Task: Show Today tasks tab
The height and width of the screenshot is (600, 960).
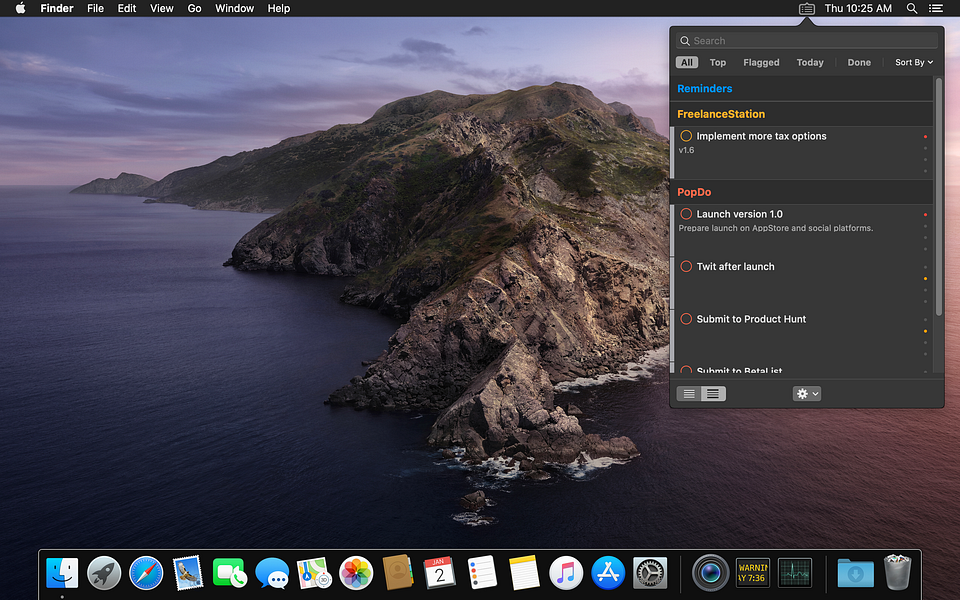Action: [x=810, y=62]
